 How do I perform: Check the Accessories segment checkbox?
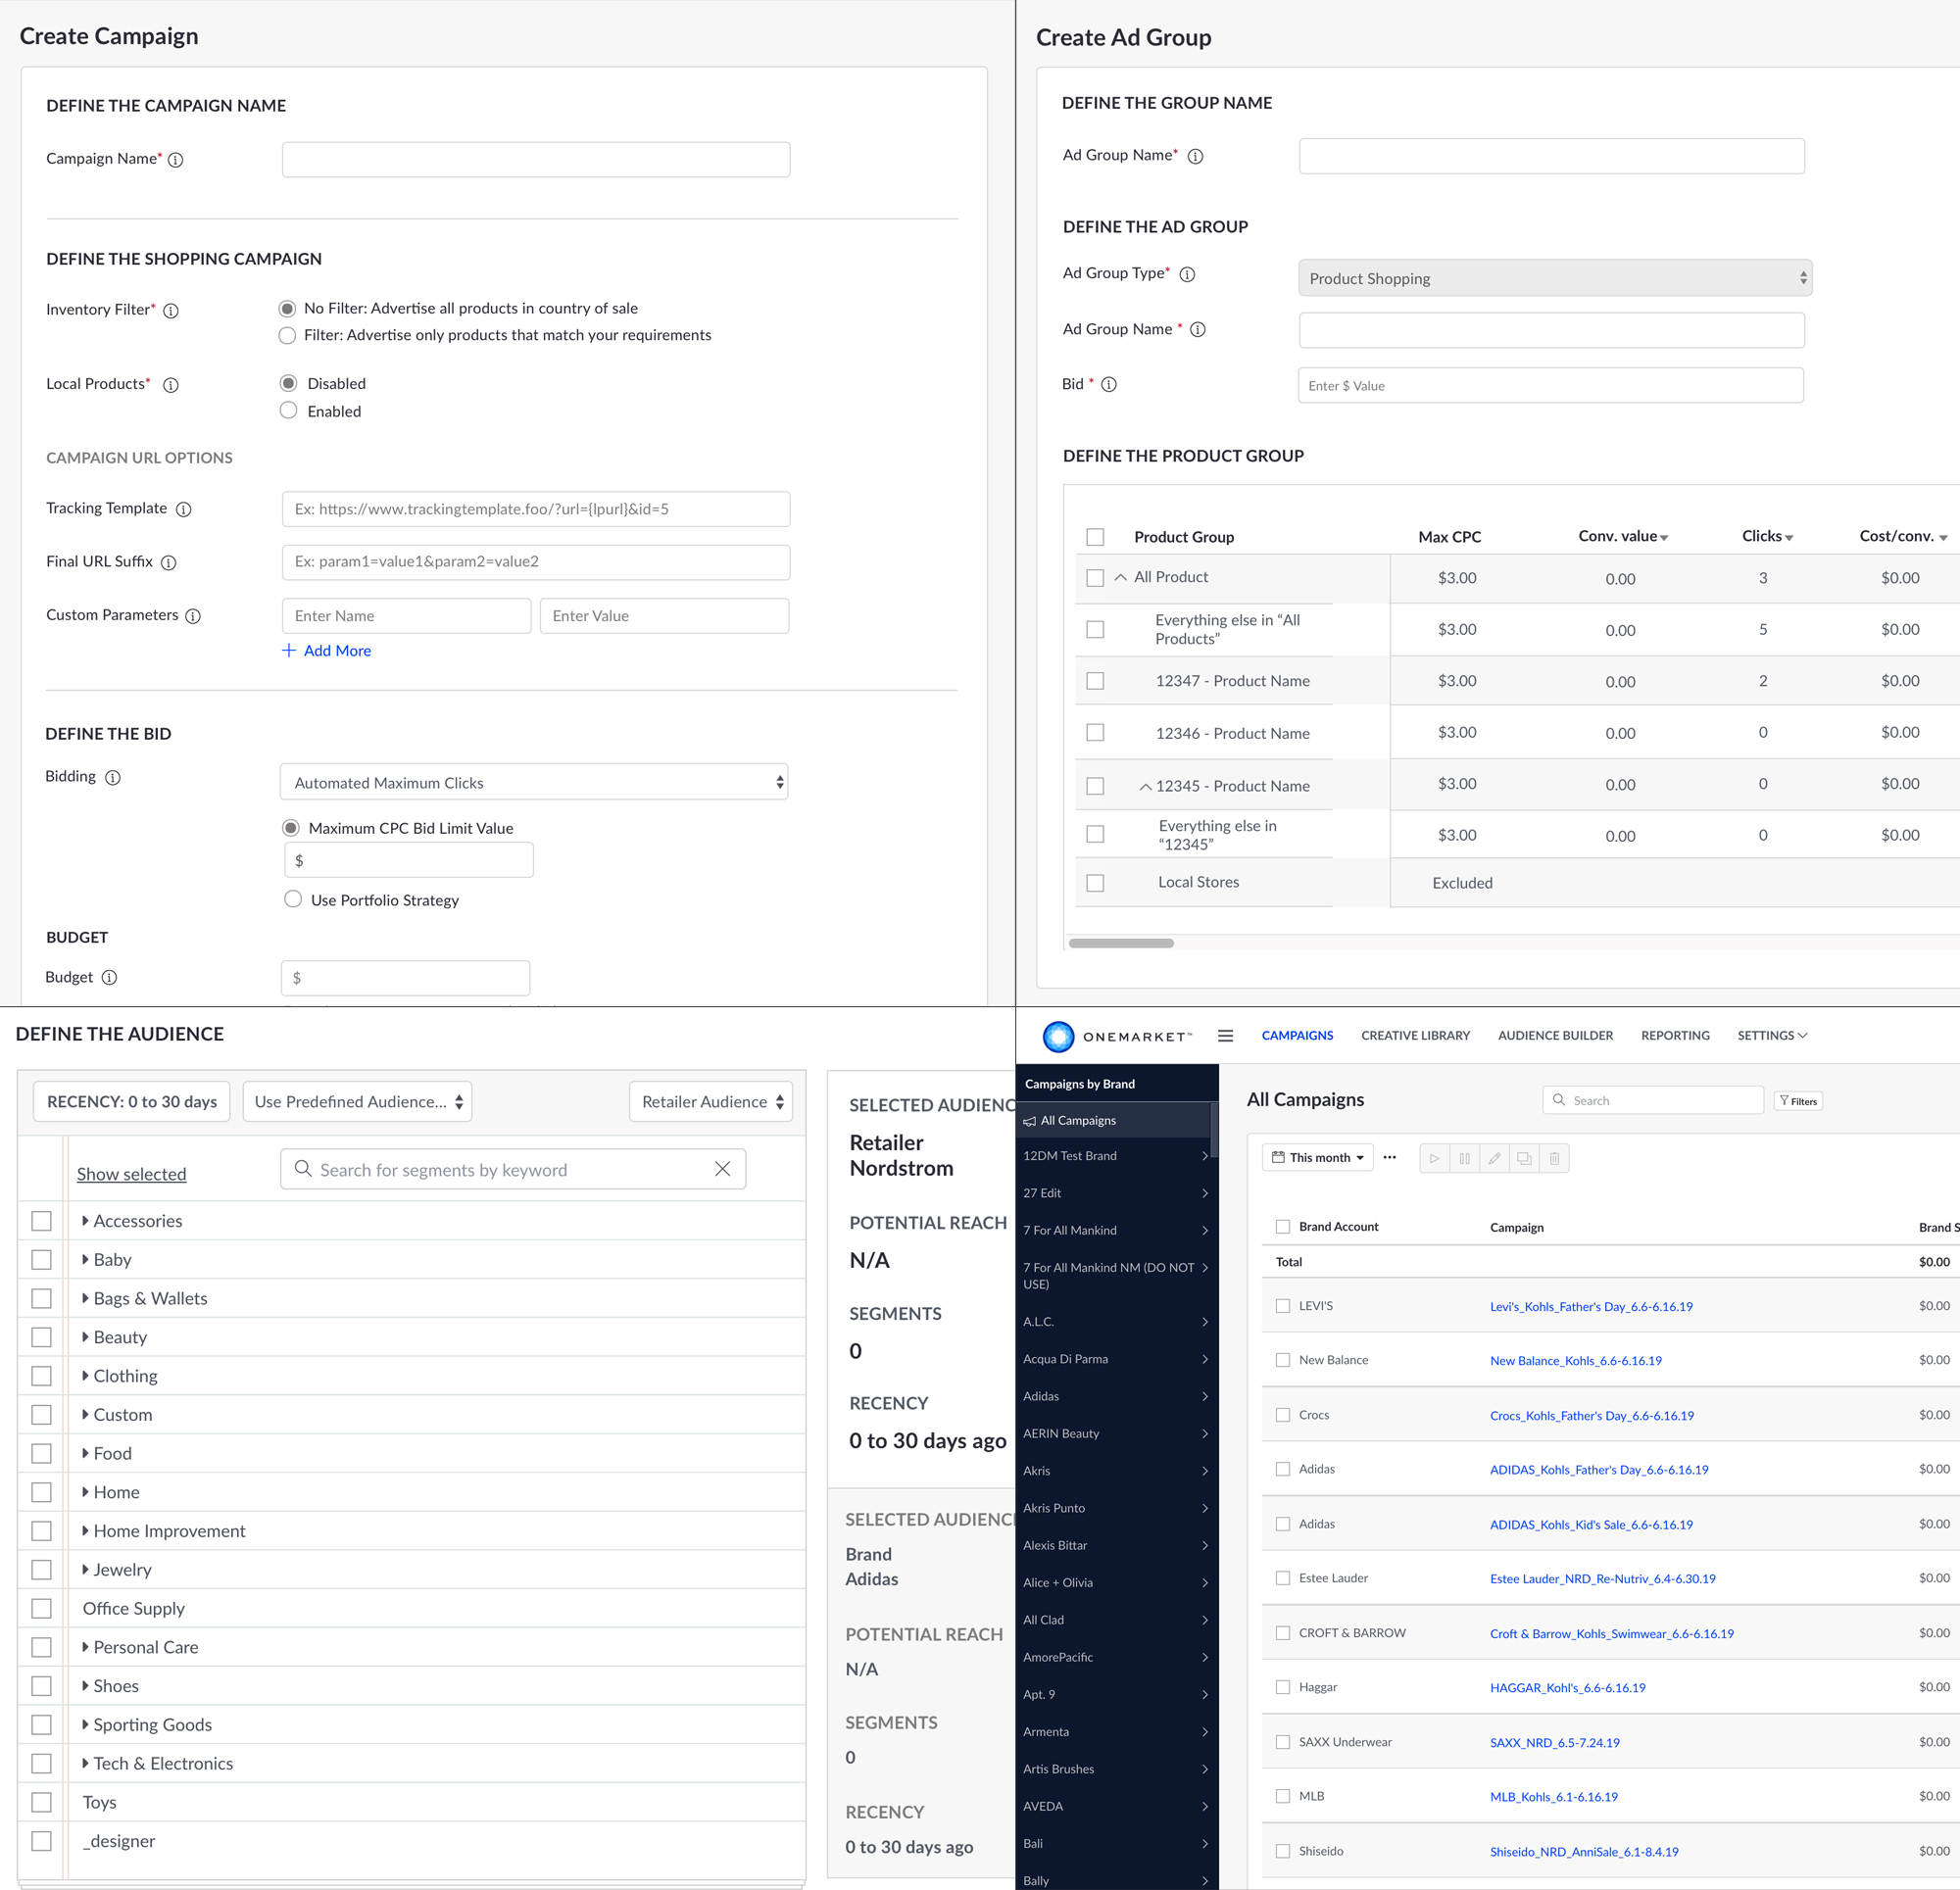41,1221
